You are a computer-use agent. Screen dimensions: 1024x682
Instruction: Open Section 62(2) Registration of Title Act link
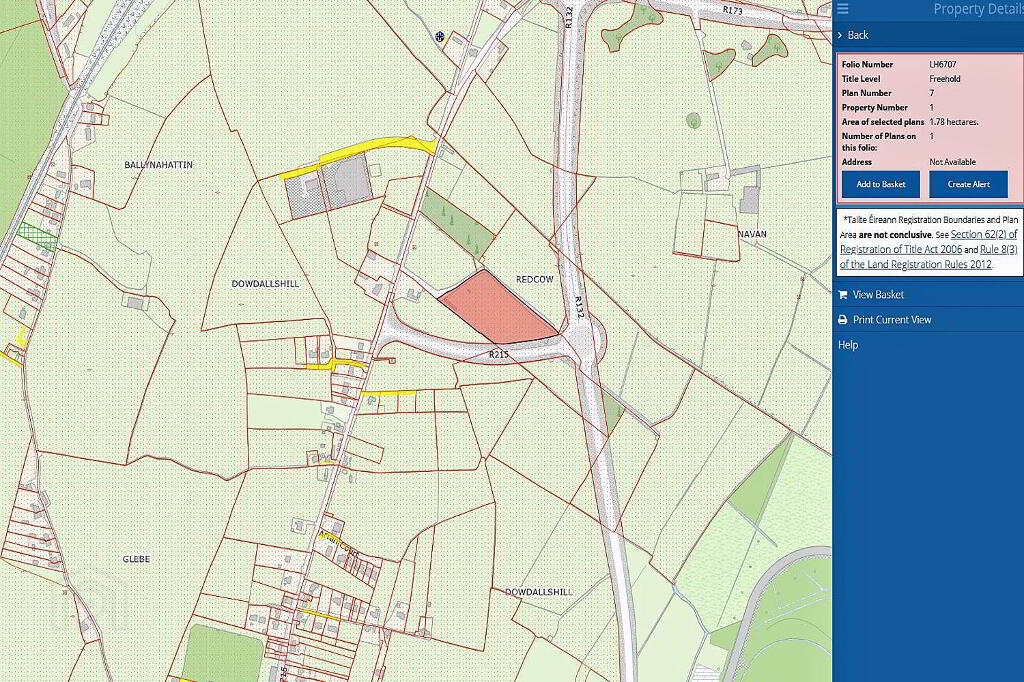point(929,242)
